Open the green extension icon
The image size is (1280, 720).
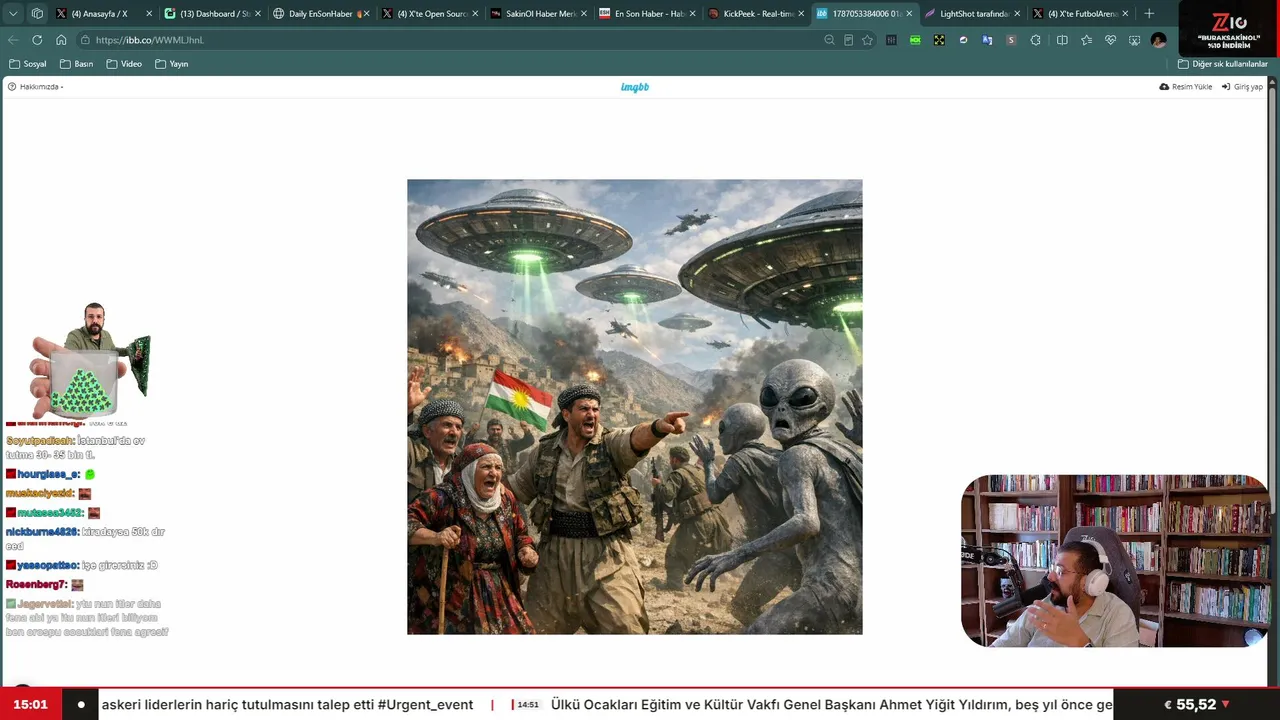click(x=915, y=40)
